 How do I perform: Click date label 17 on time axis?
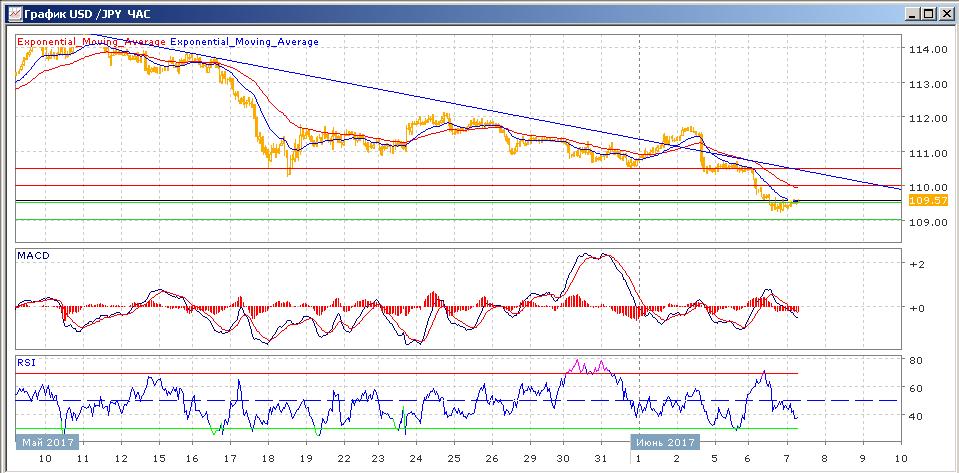pyautogui.click(x=231, y=458)
